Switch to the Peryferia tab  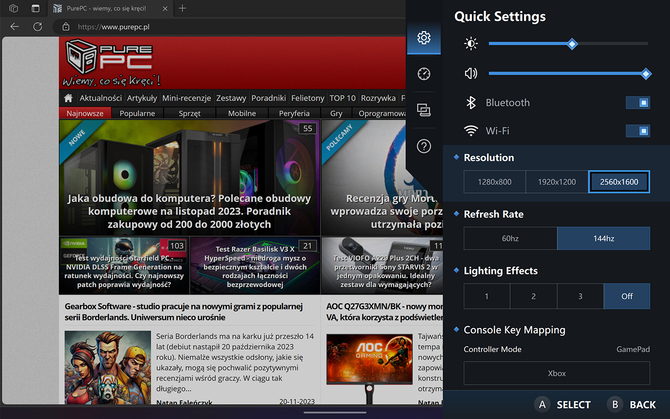[294, 113]
